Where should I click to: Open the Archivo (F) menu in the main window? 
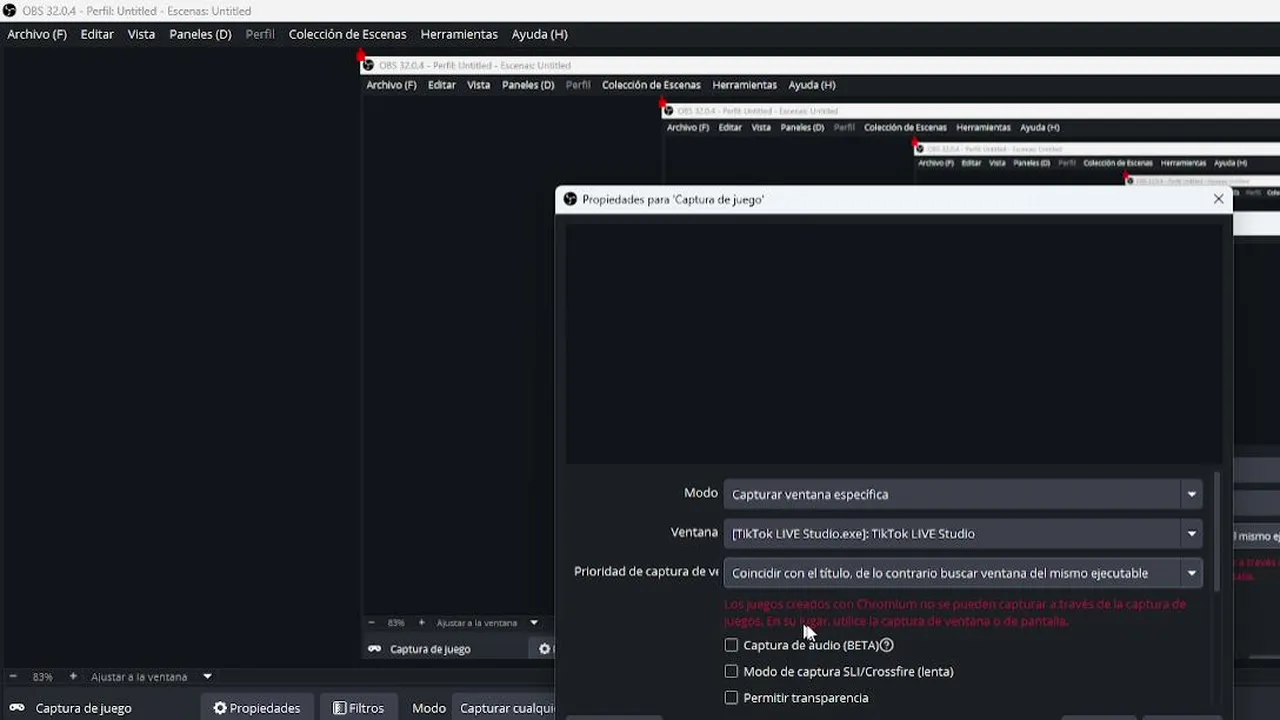coord(37,34)
